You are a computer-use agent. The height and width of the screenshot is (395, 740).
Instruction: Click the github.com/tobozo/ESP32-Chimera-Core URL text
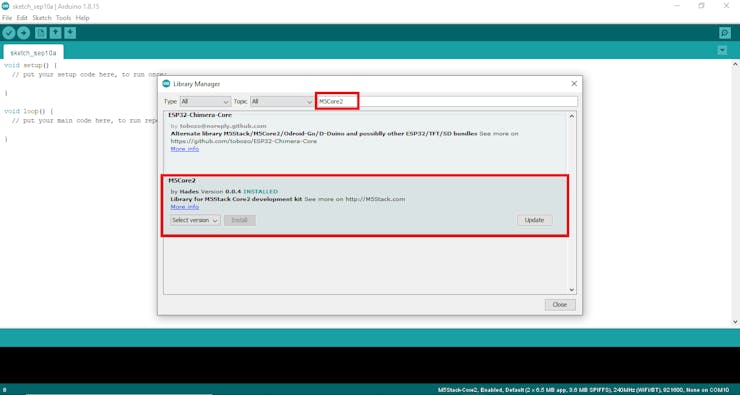click(244, 141)
